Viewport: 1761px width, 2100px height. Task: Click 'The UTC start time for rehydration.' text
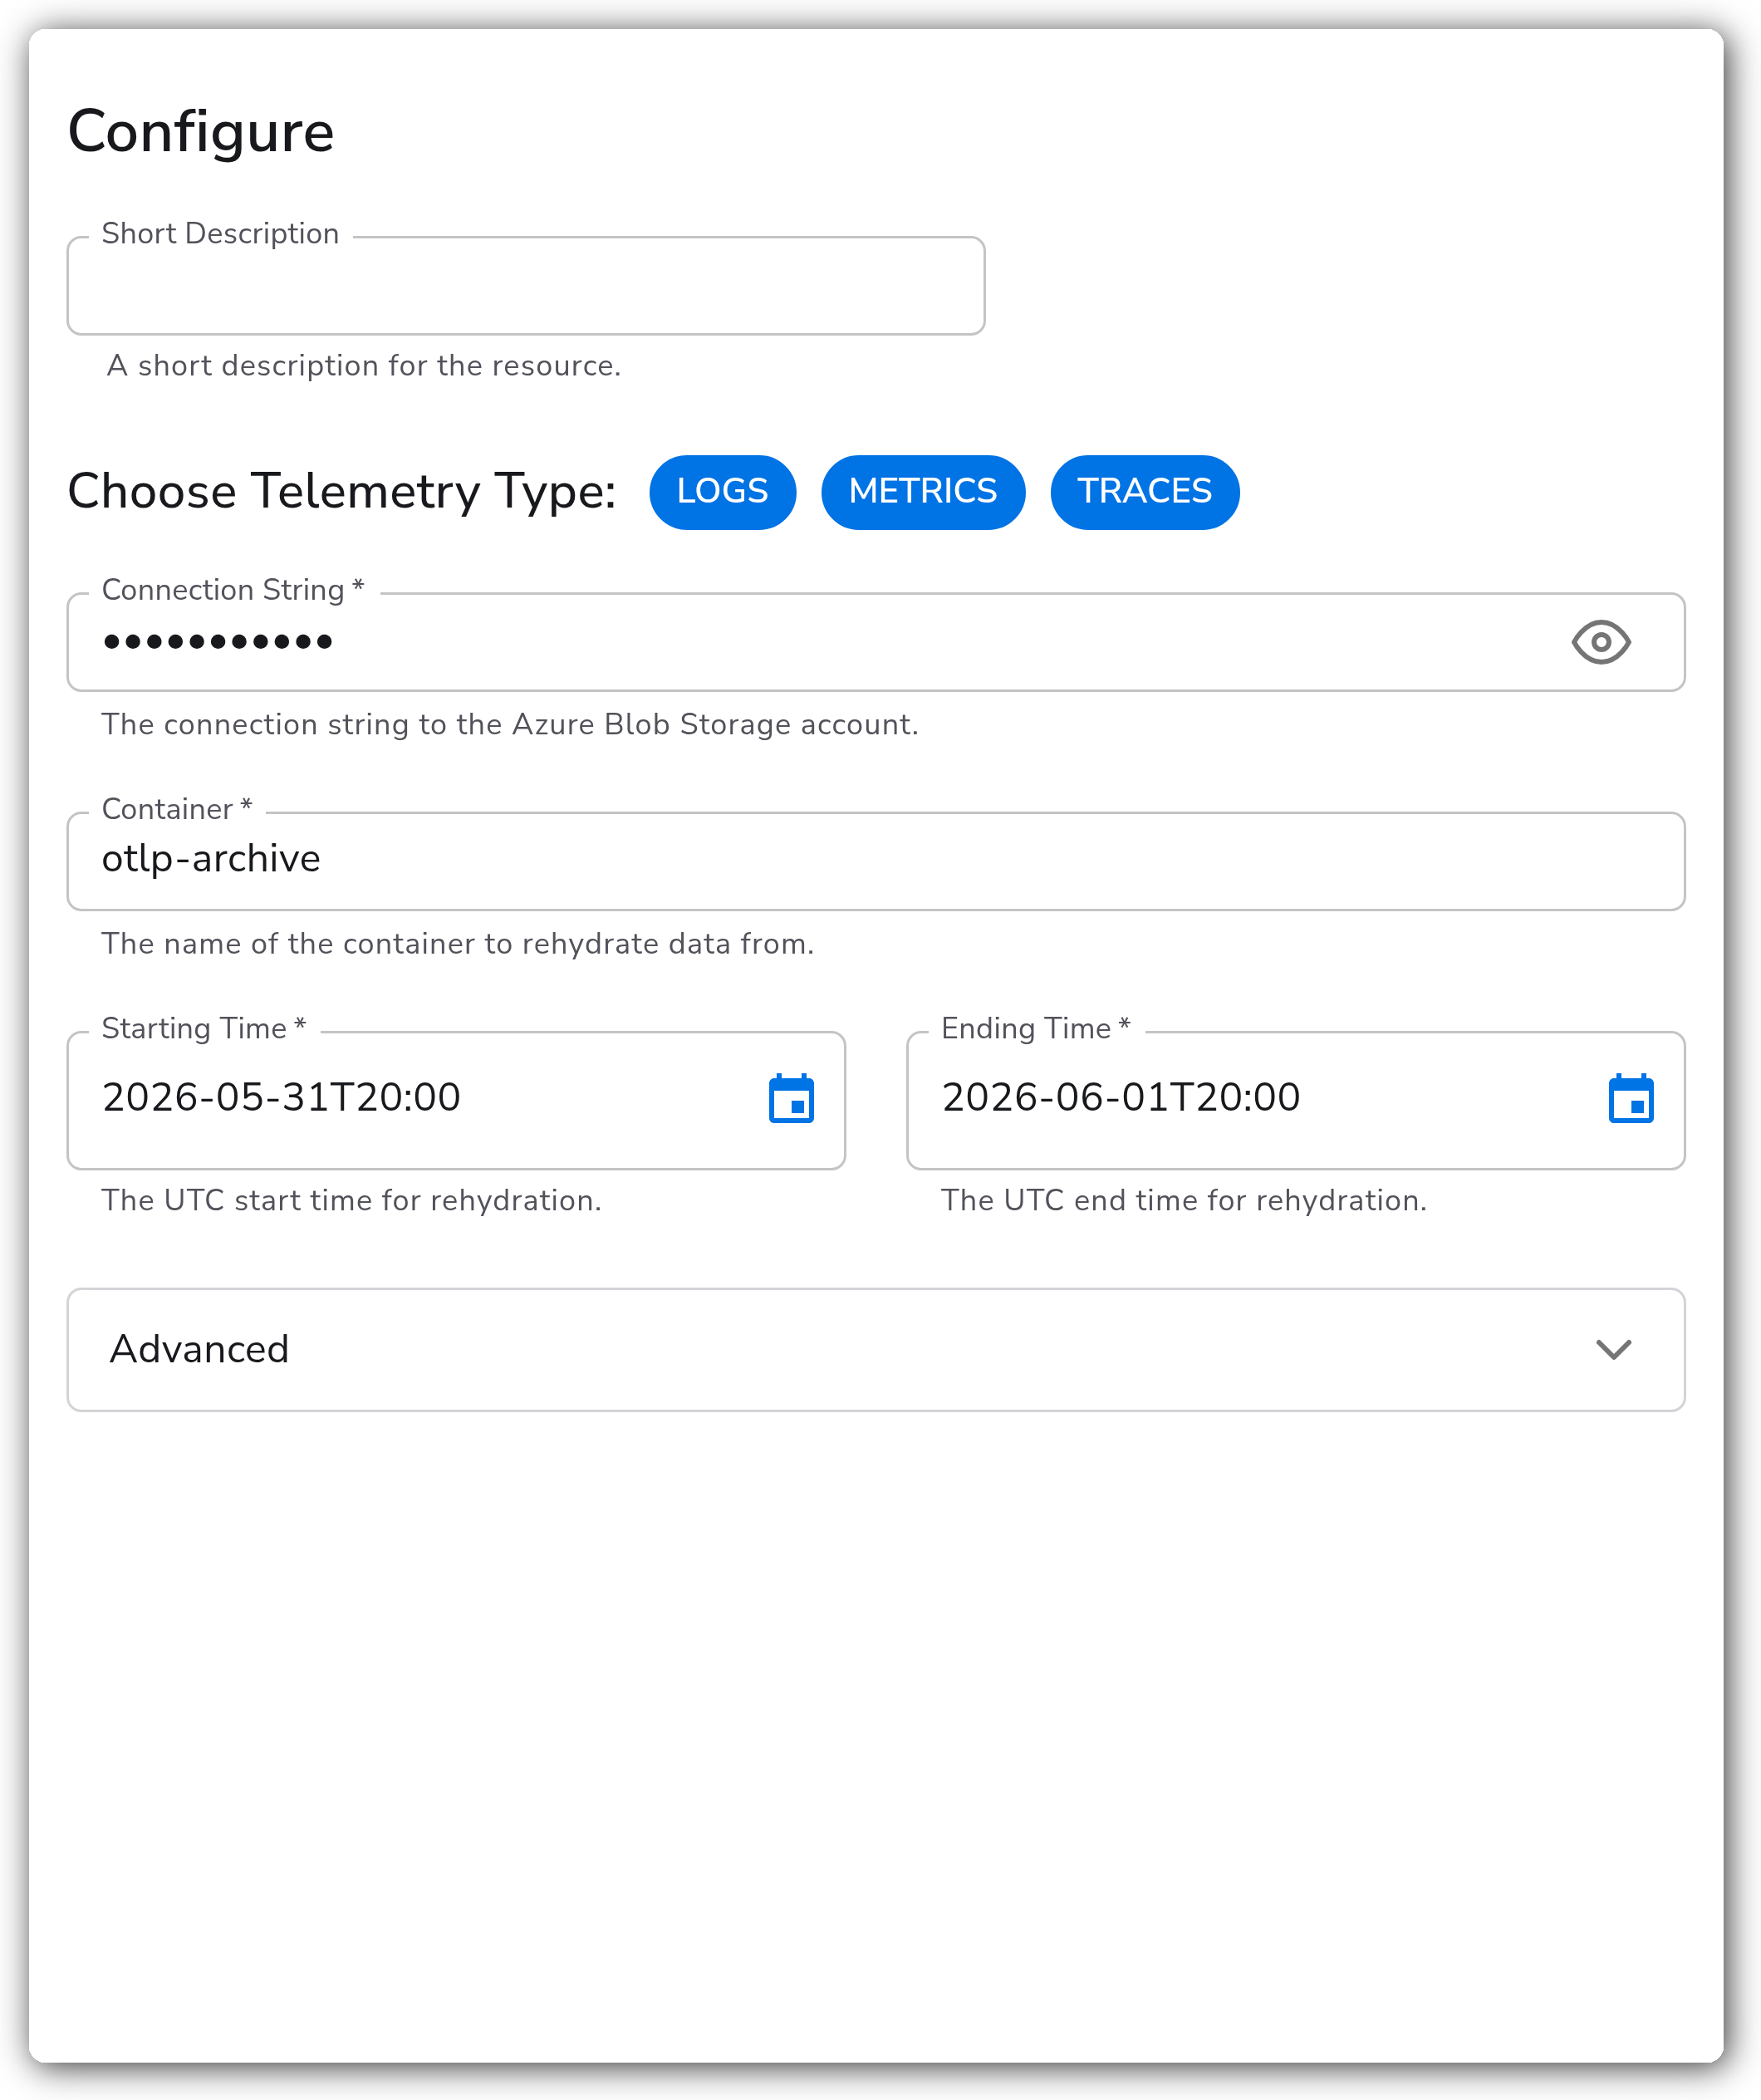[351, 1200]
